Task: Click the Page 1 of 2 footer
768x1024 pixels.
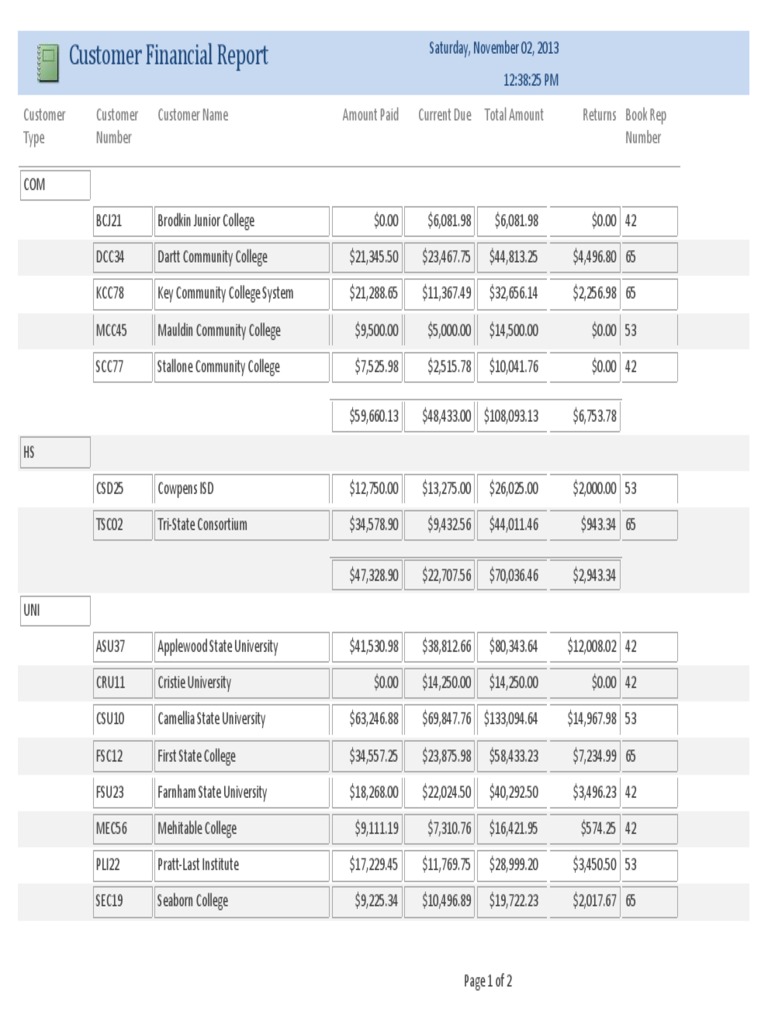Action: click(x=488, y=982)
